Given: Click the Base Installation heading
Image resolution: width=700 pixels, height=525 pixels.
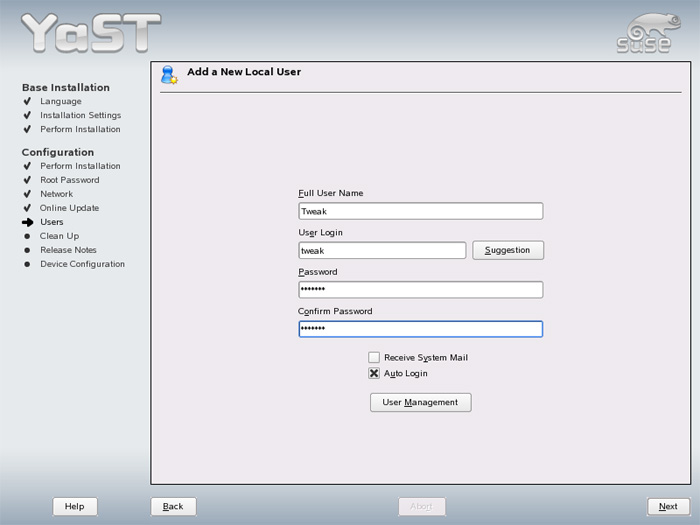Looking at the screenshot, I should 66,88.
